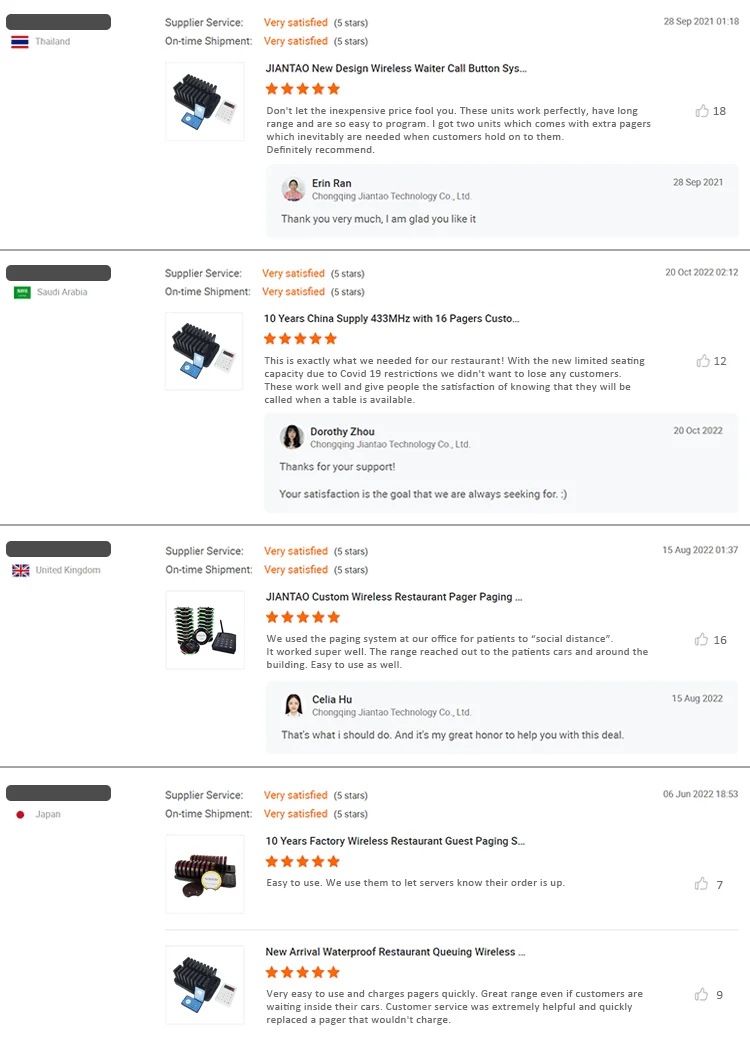Click Erin Ran's avatar photo
The height and width of the screenshot is (1048, 750).
[293, 189]
